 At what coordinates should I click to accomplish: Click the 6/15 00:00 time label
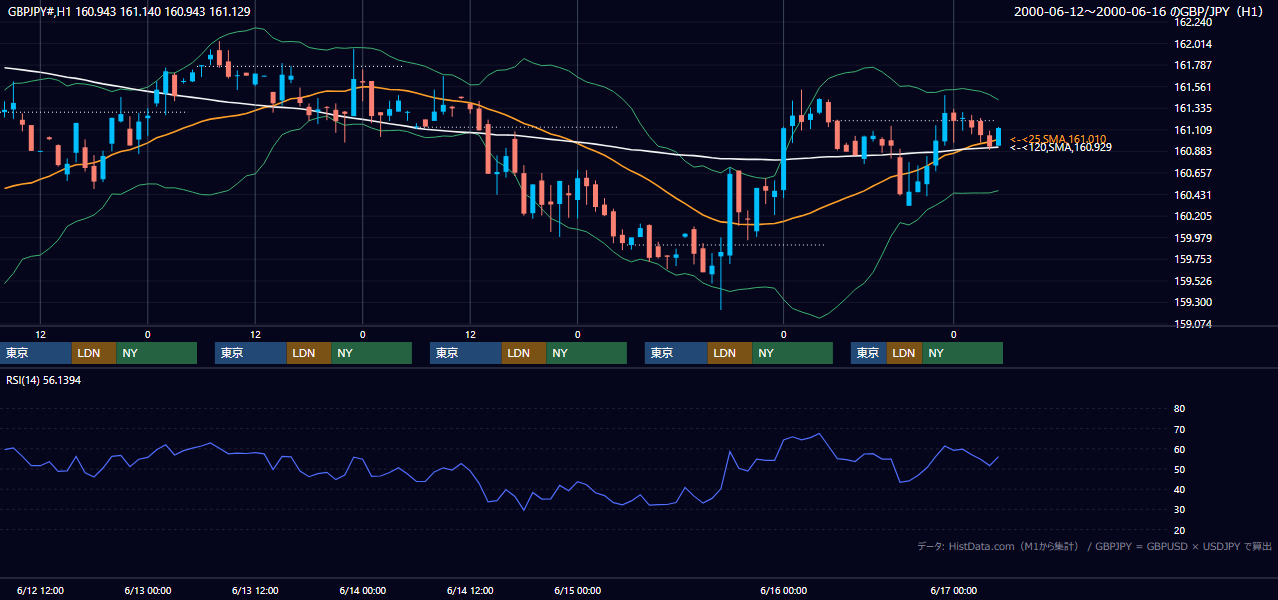pos(577,590)
